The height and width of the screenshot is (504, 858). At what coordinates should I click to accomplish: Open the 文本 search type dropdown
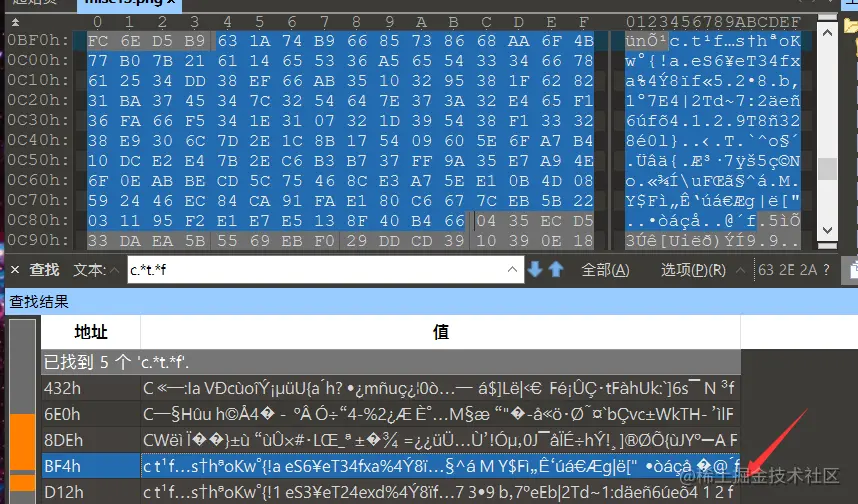(114, 270)
